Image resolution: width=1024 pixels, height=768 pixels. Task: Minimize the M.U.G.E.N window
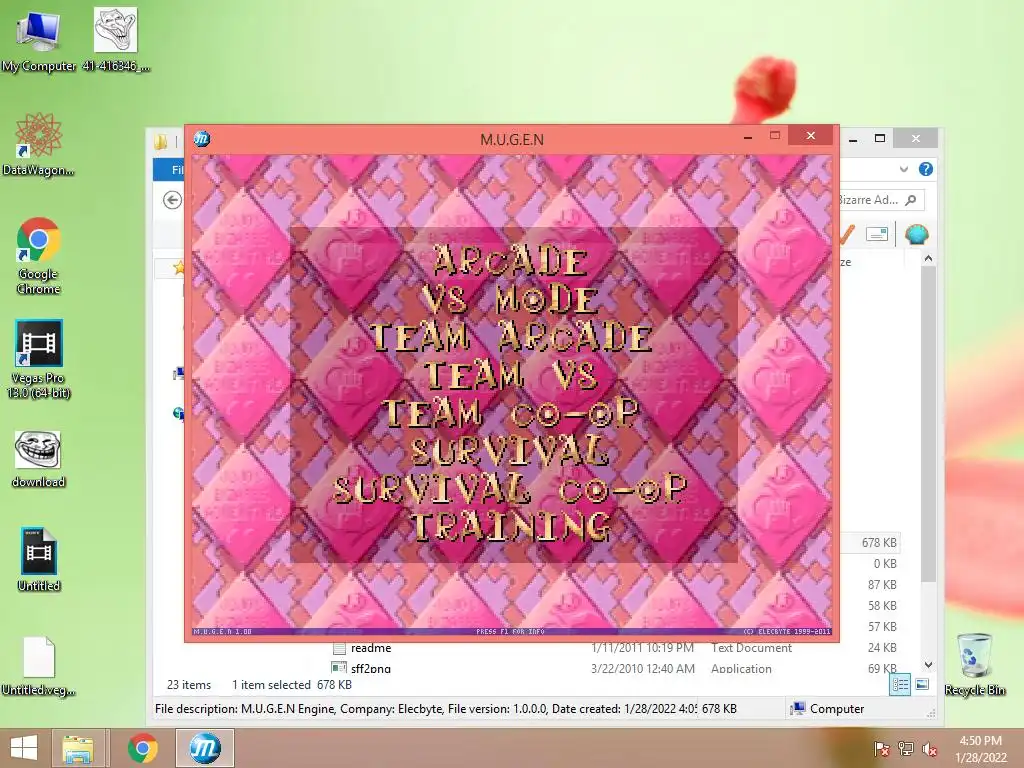(748, 137)
